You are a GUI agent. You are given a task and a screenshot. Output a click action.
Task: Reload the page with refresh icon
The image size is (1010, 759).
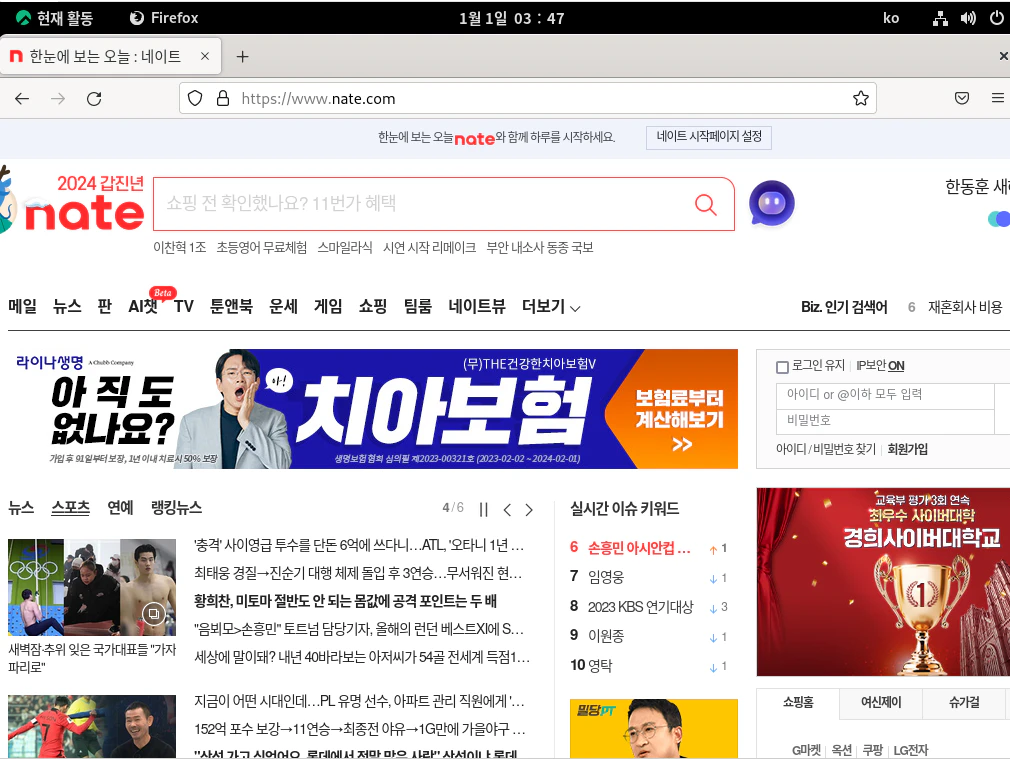(x=94, y=99)
